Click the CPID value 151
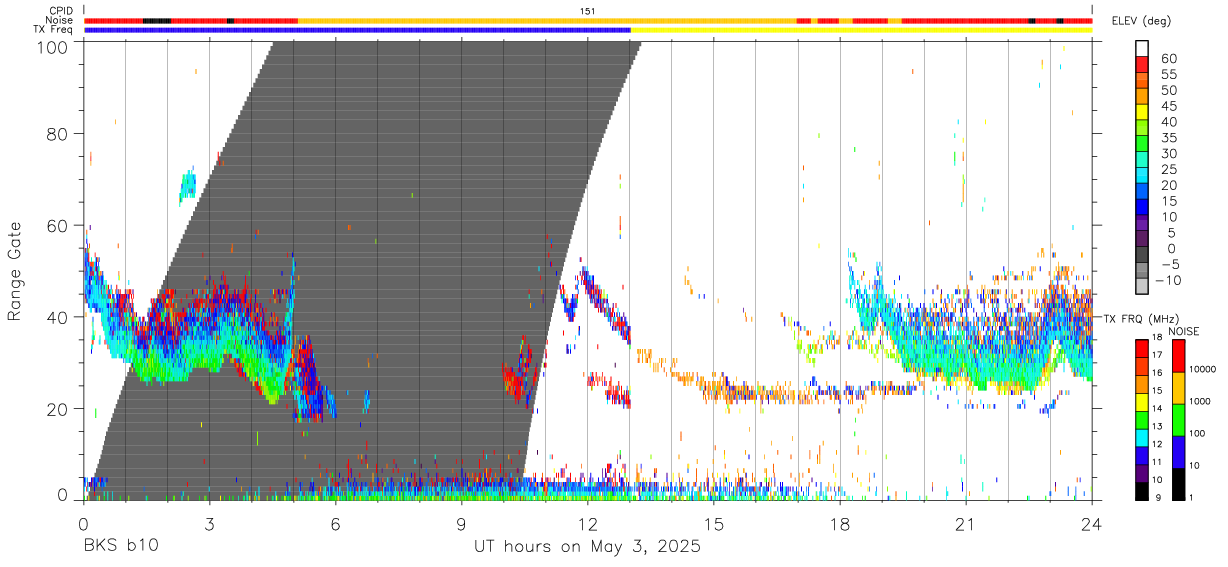The height and width of the screenshot is (567, 1228). point(588,10)
